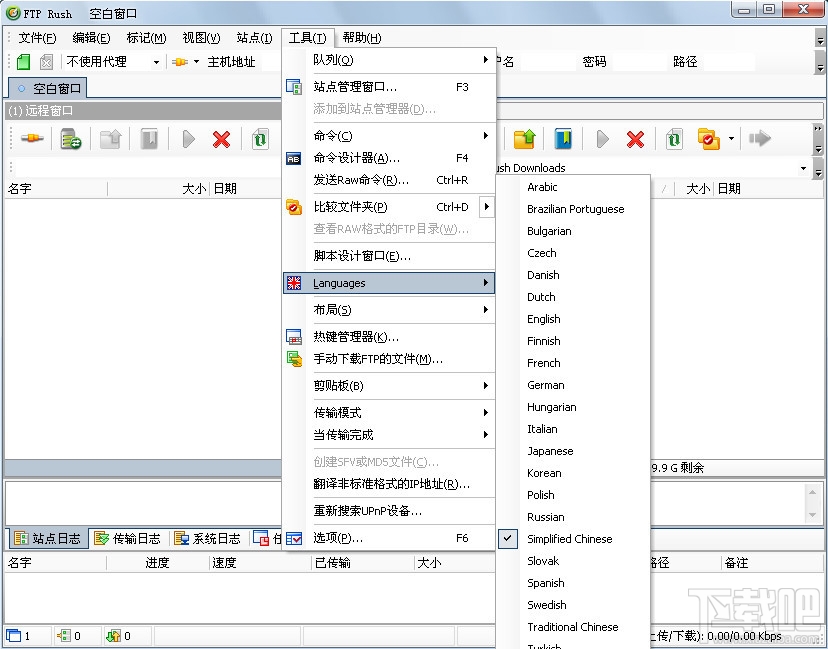The width and height of the screenshot is (828, 649).
Task: Click the window count icon in the status bar
Action: point(14,635)
